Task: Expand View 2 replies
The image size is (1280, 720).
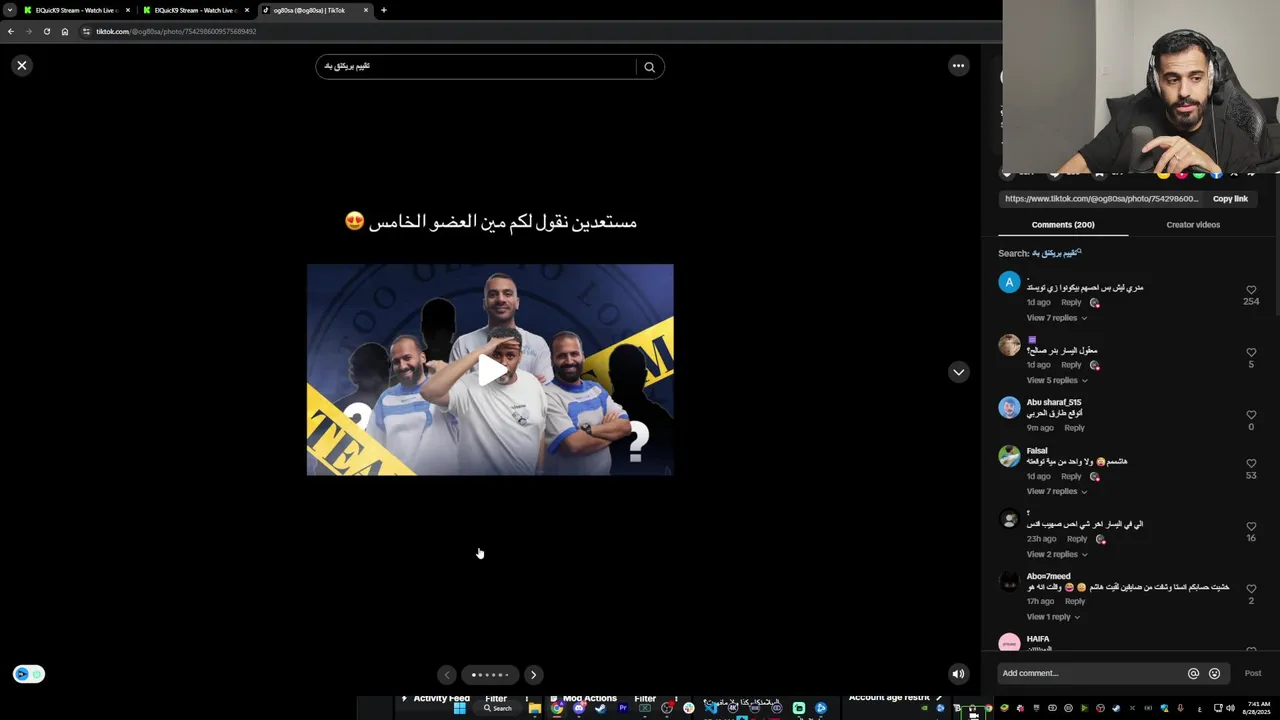Action: click(1057, 554)
